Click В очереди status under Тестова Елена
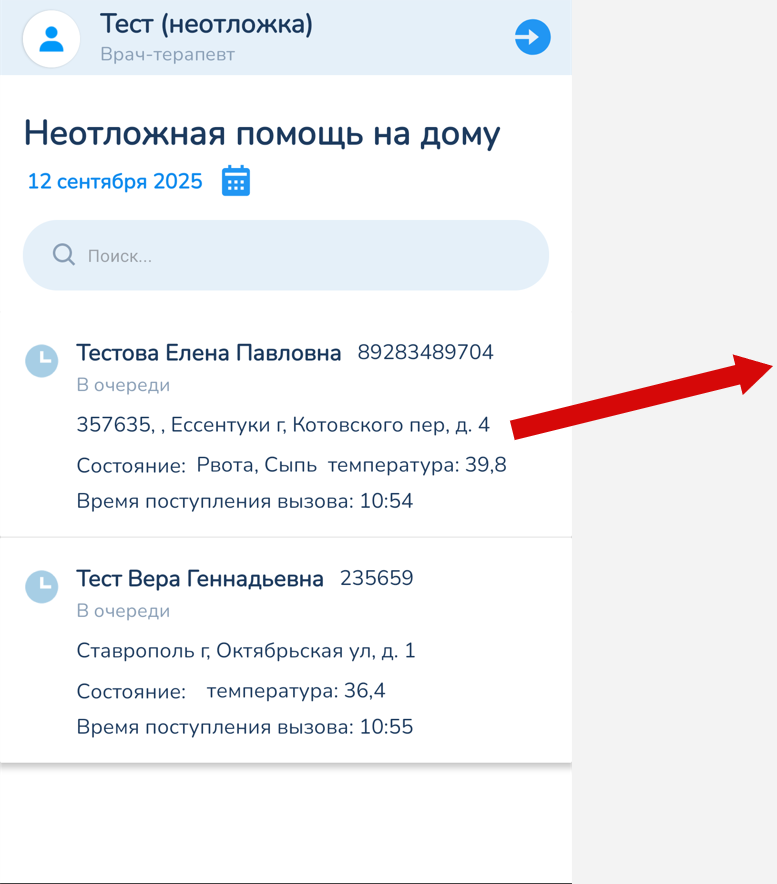 coord(123,385)
